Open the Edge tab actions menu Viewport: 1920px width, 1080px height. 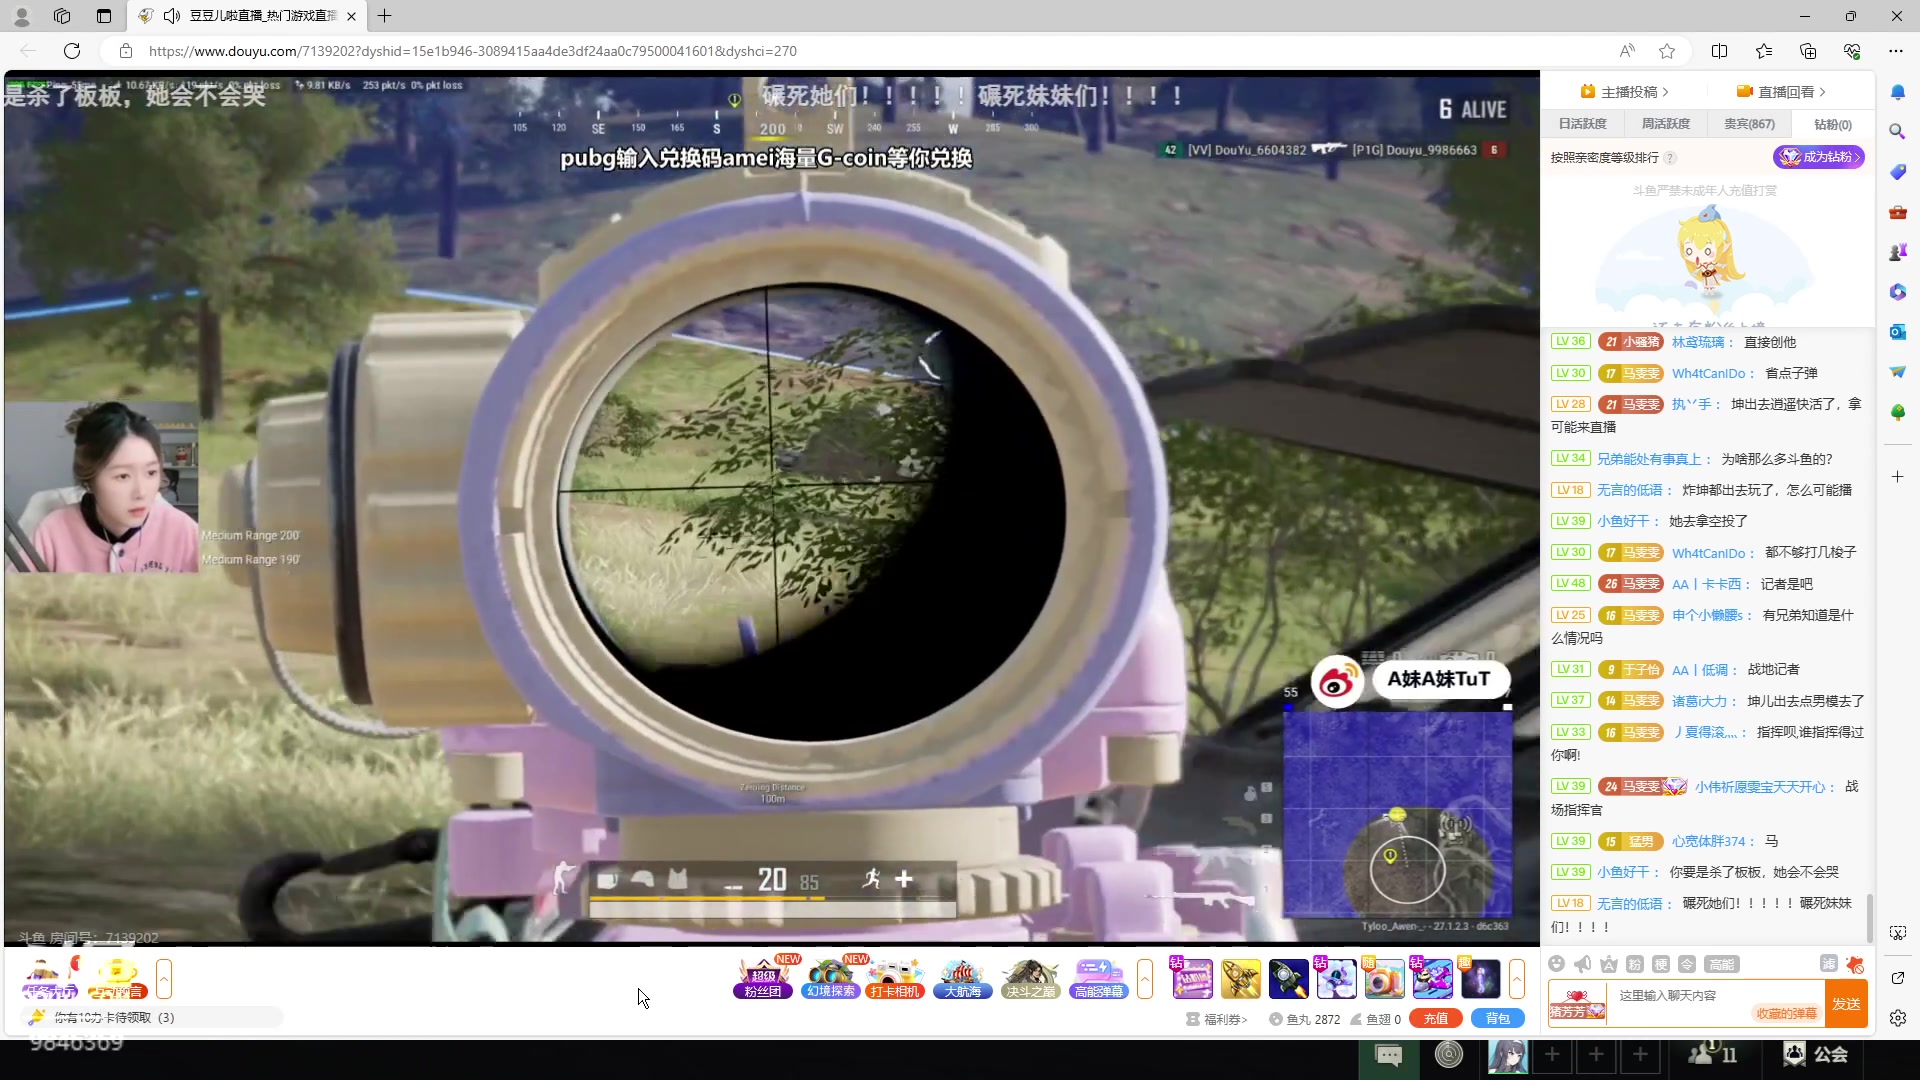click(x=104, y=16)
